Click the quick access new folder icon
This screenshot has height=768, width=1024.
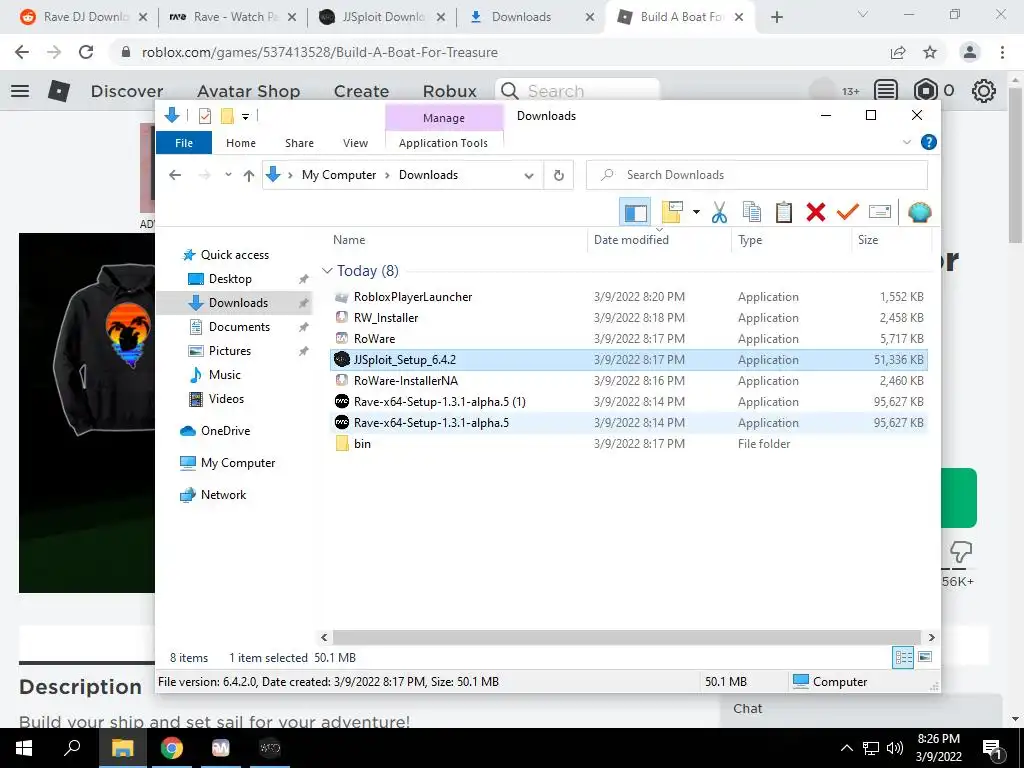click(x=227, y=116)
